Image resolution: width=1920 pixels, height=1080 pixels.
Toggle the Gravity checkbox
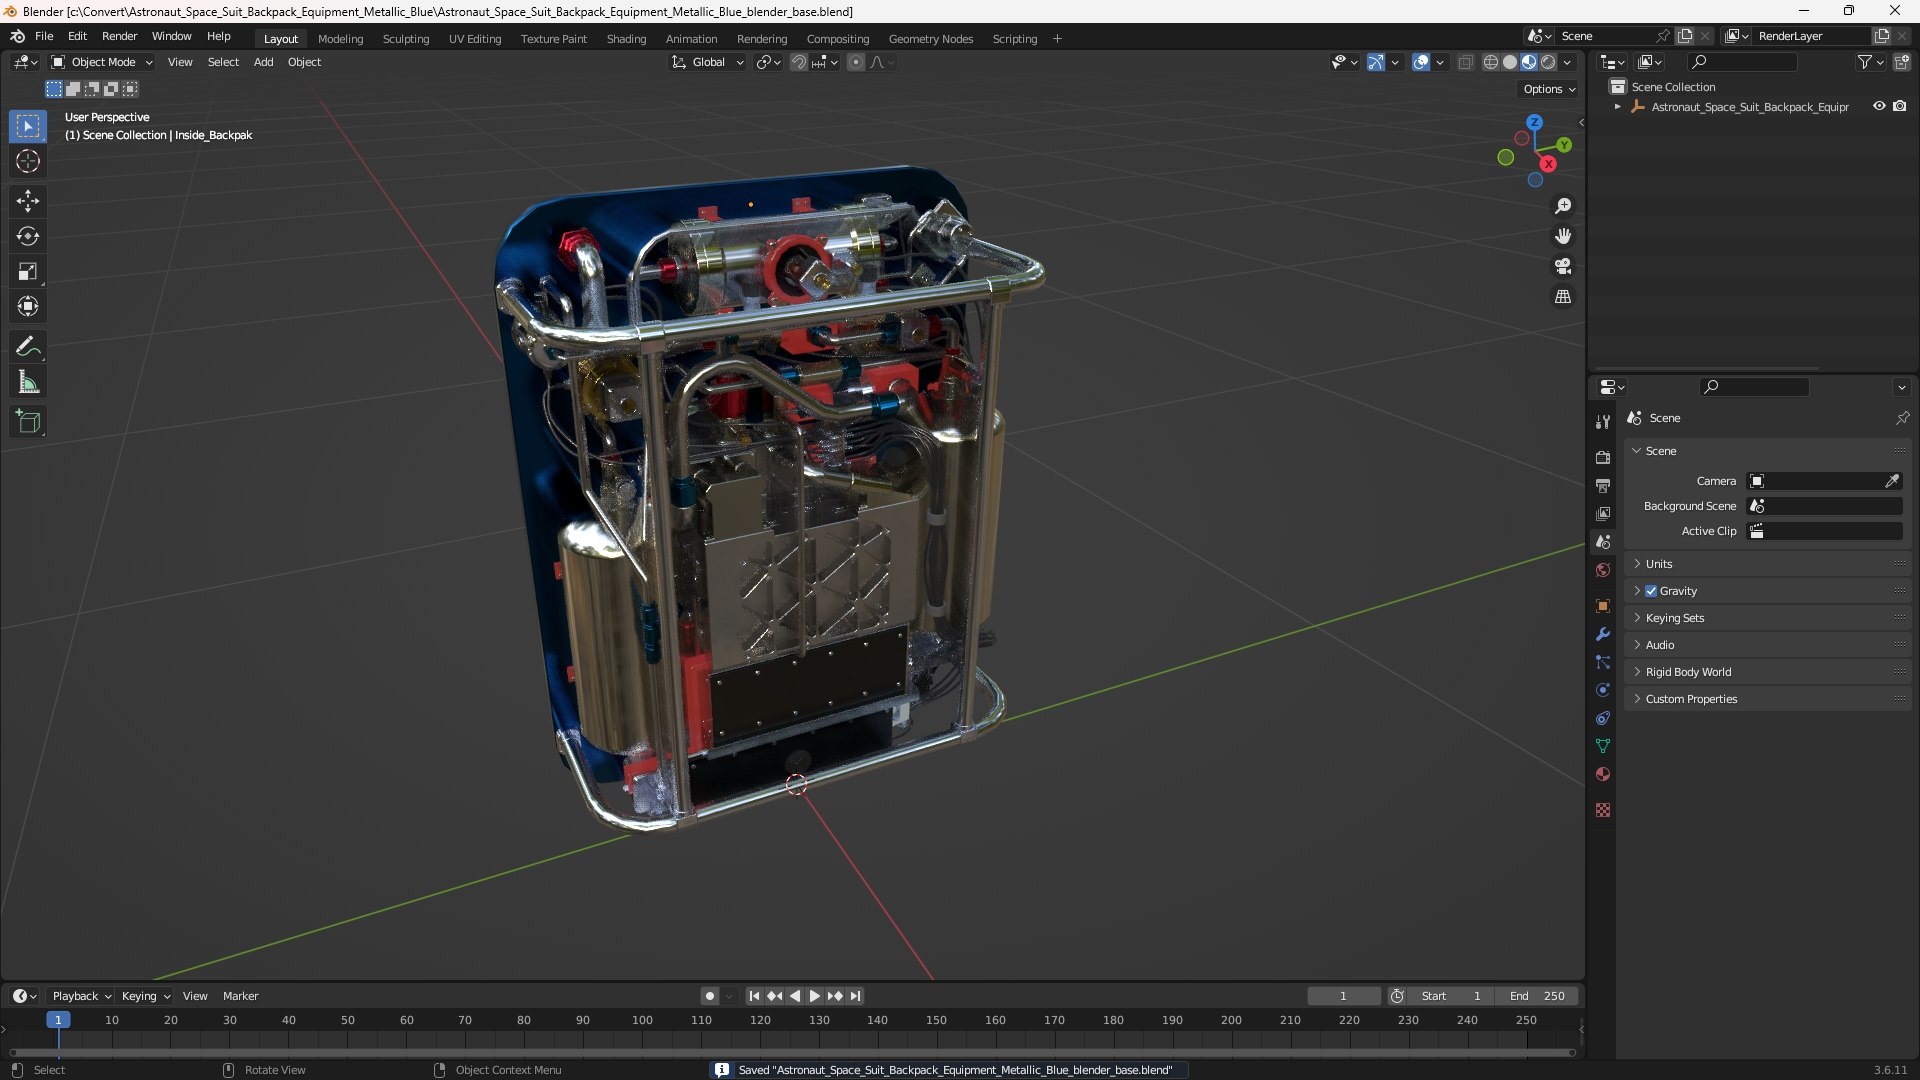tap(1651, 591)
